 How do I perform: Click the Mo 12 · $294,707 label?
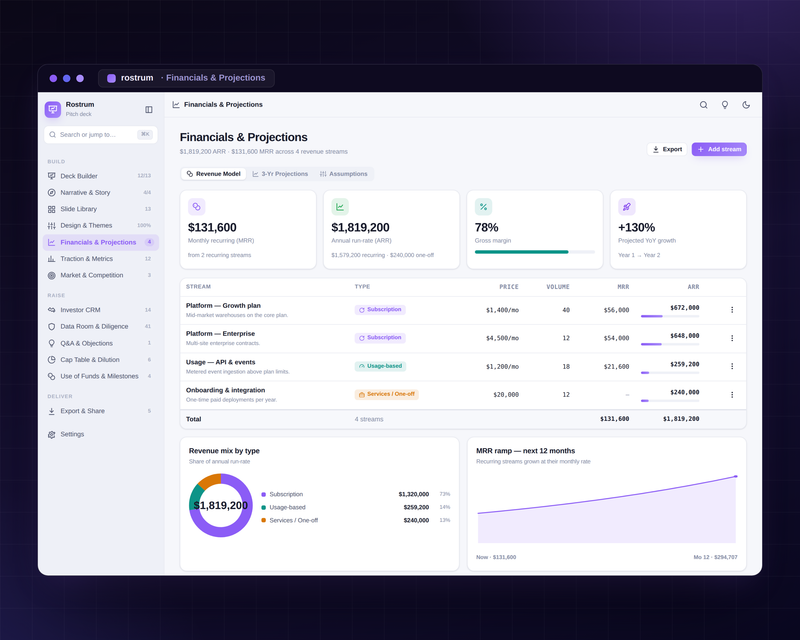click(715, 557)
